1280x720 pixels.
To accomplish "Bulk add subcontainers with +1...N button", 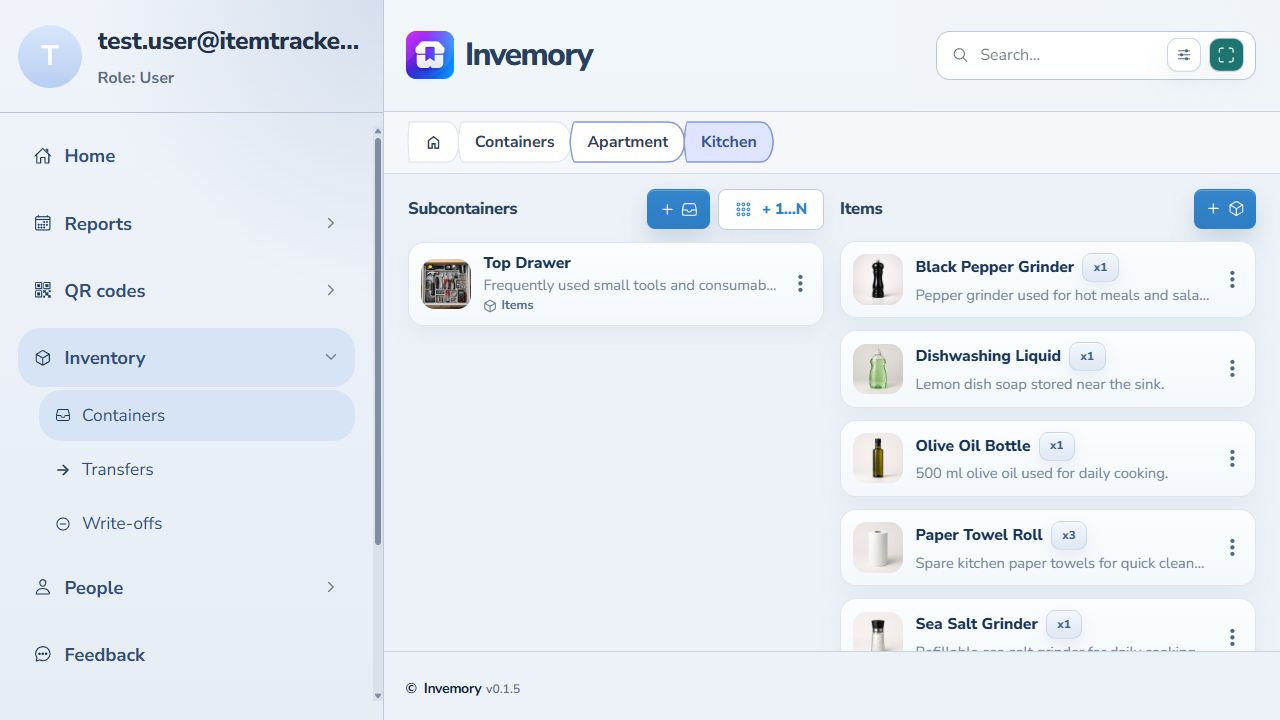I will click(x=771, y=209).
